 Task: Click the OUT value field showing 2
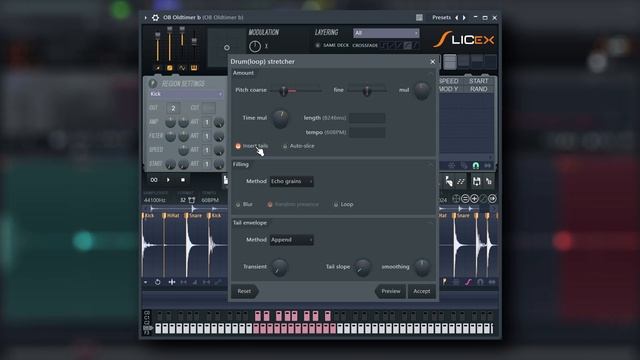pyautogui.click(x=173, y=108)
